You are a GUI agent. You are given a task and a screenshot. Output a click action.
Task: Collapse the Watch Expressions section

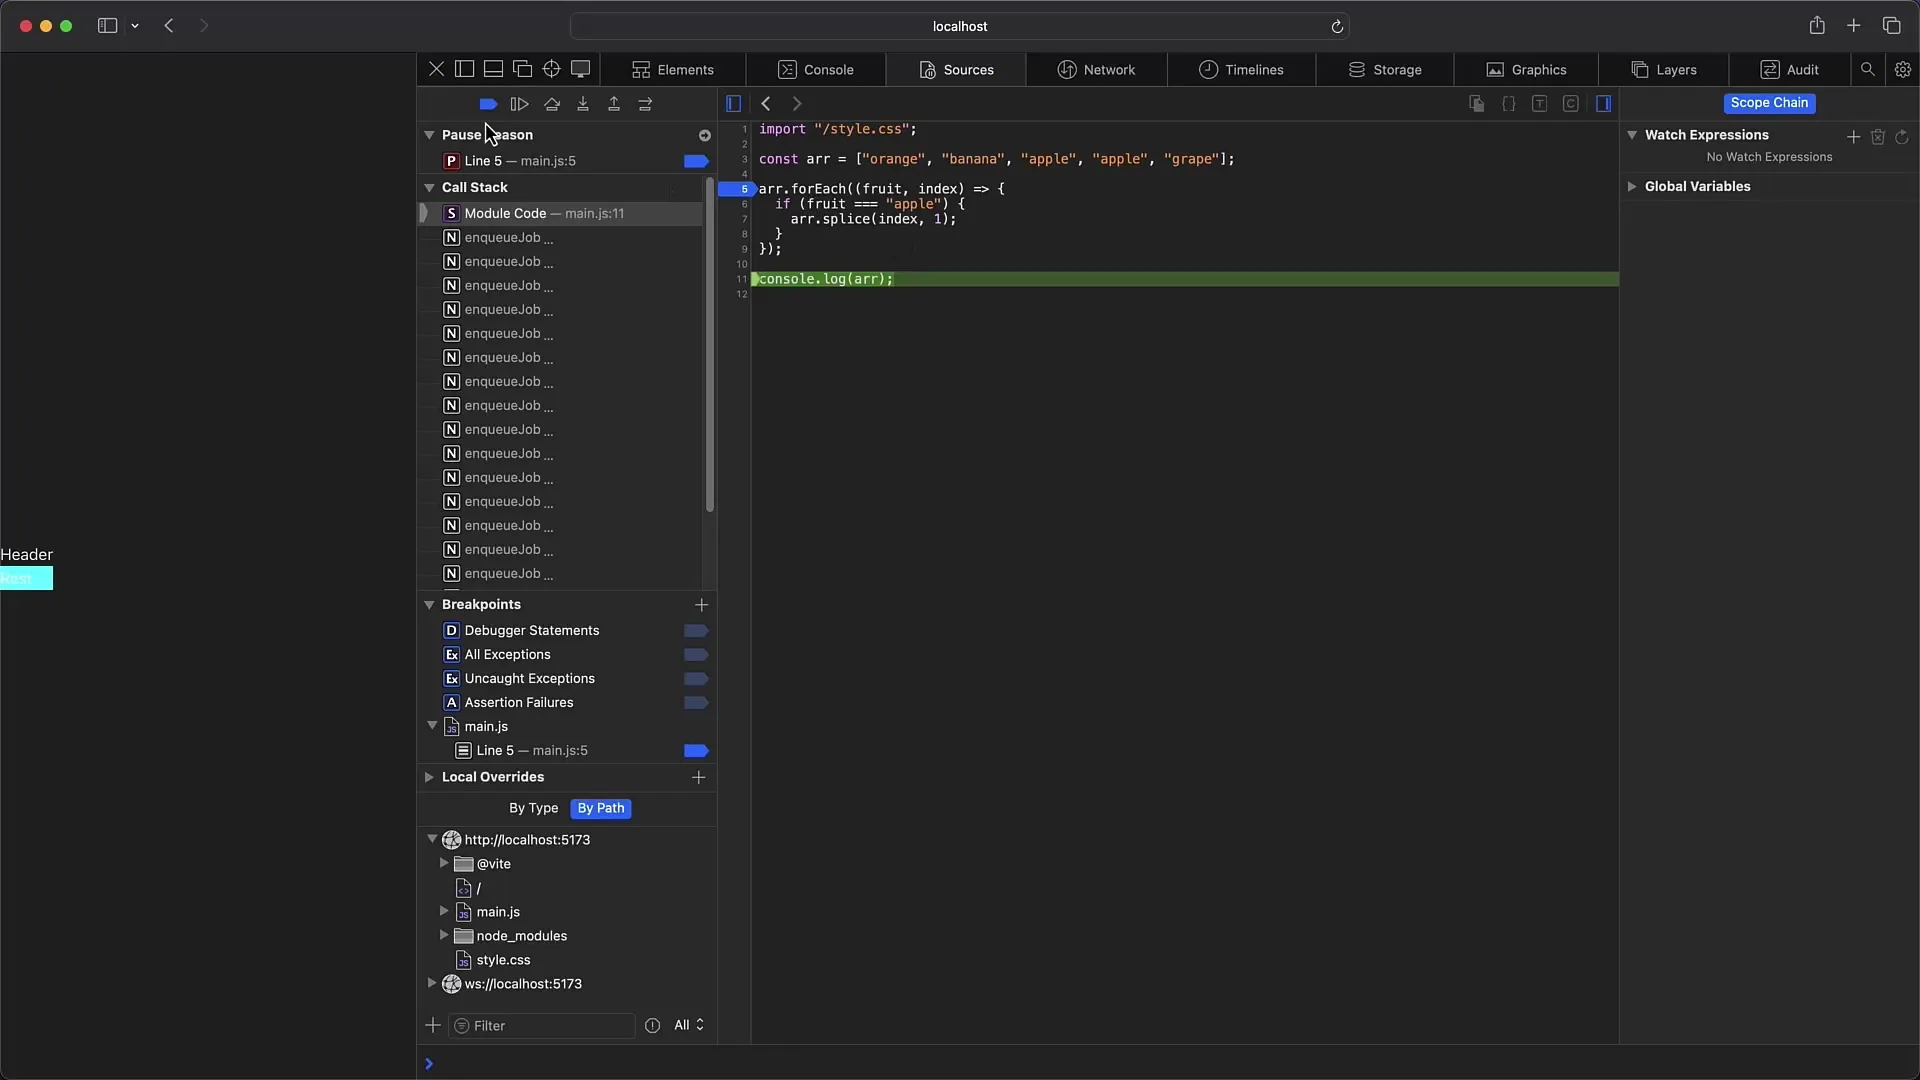(x=1632, y=135)
